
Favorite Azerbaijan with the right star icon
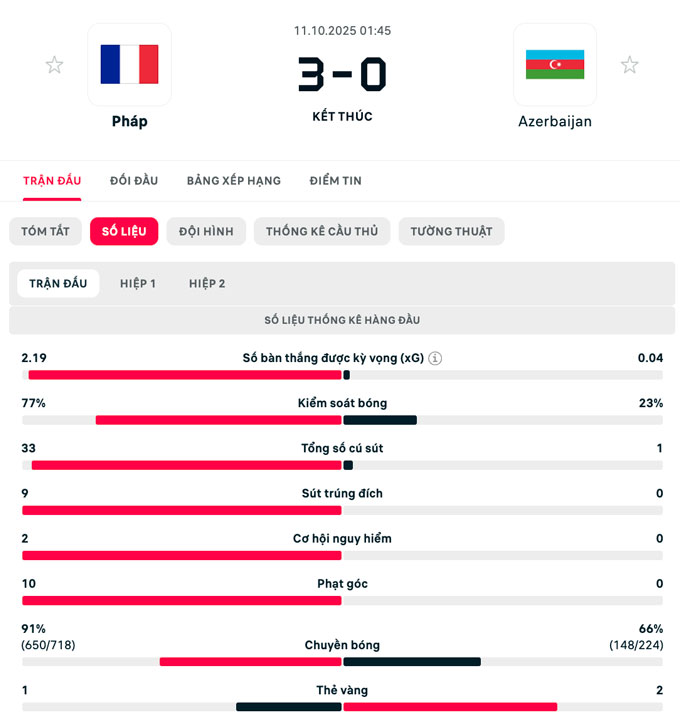(x=629, y=65)
